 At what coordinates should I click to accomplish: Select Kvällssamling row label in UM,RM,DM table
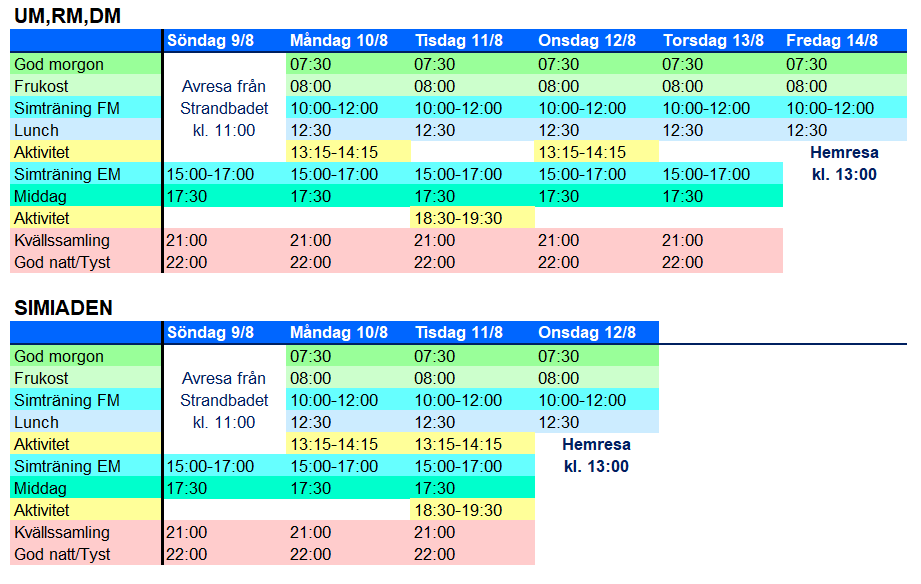click(62, 241)
